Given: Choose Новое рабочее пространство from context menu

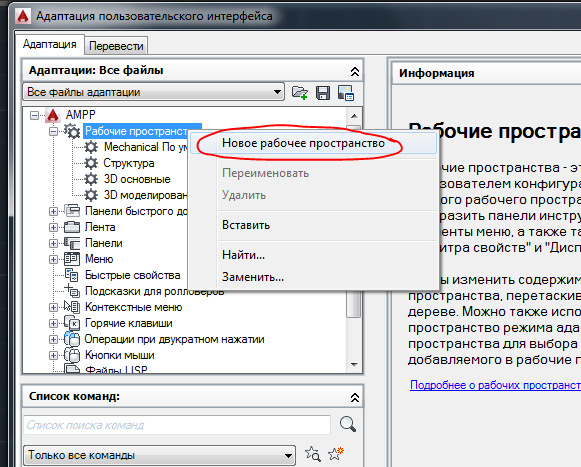Looking at the screenshot, I should click(x=313, y=143).
